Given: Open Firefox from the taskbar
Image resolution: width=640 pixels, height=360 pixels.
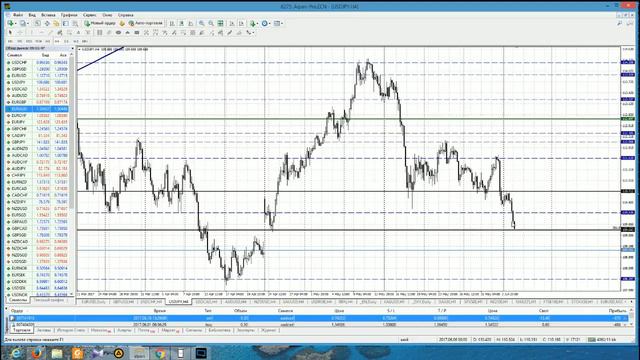Looking at the screenshot, I should click(x=36, y=353).
